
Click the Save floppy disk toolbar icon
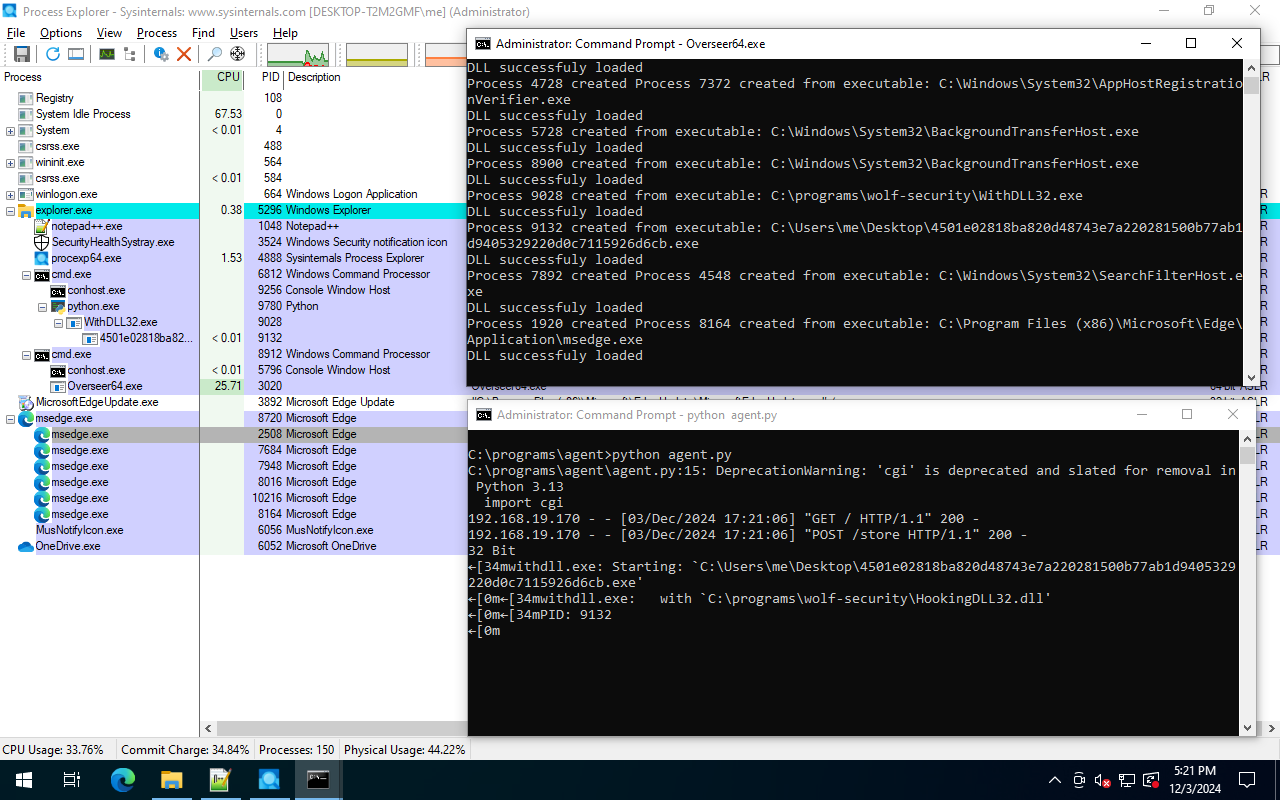(21, 54)
